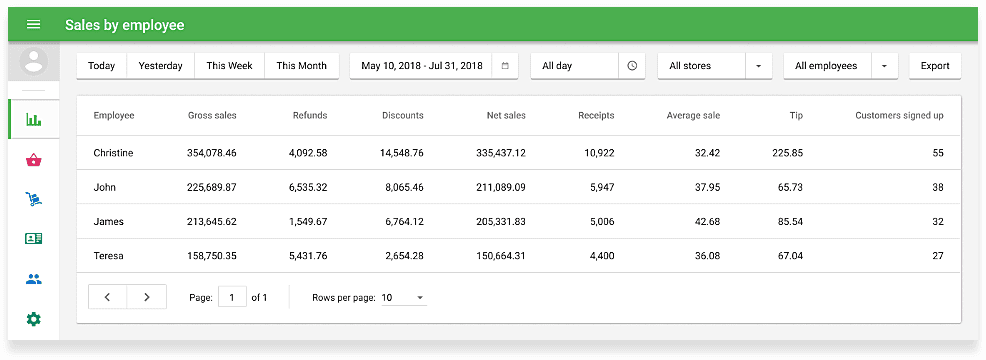Image resolution: width=986 pixels, height=360 pixels.
Task: Open the Settings gear section
Action: 33,319
